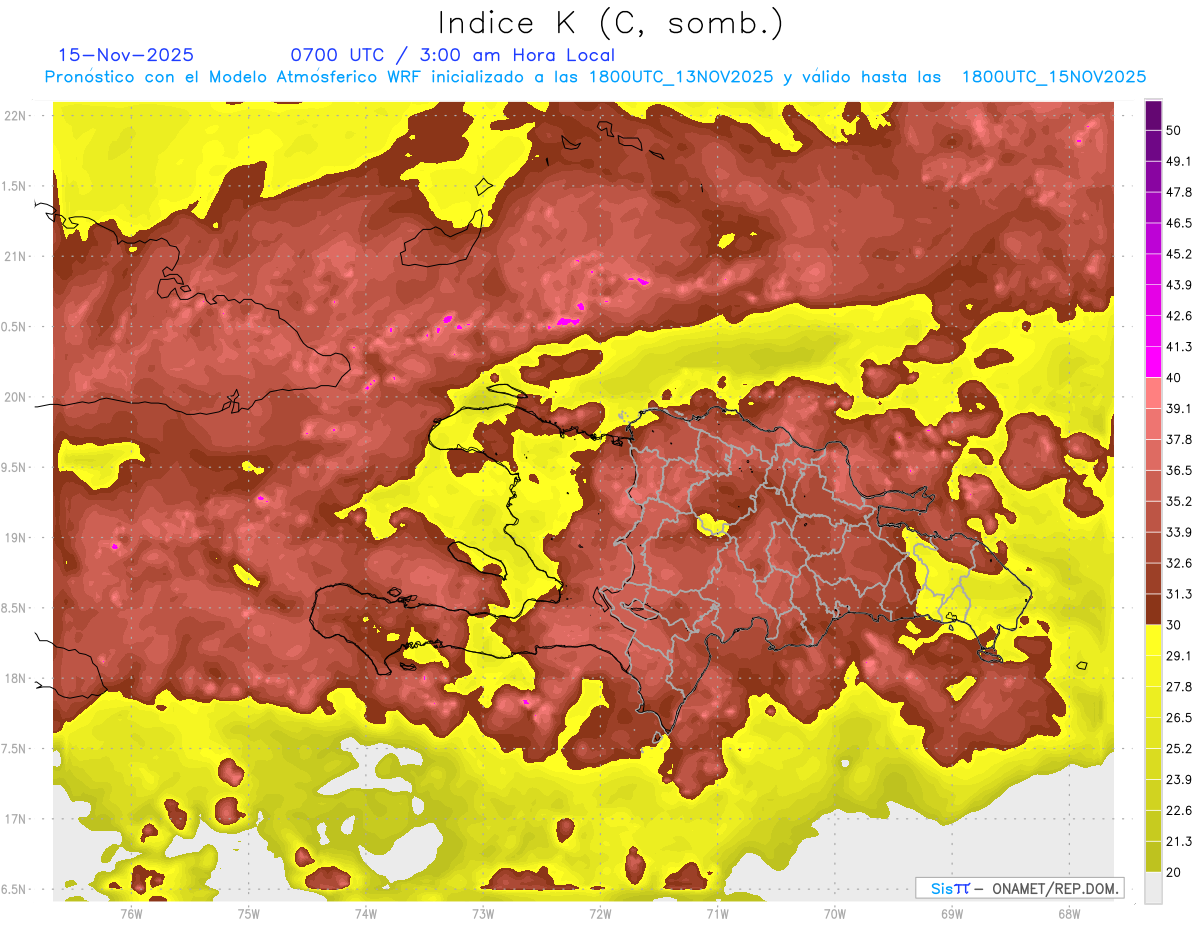Click the colorbar value "32.6"
The height and width of the screenshot is (927, 1200).
(1179, 563)
